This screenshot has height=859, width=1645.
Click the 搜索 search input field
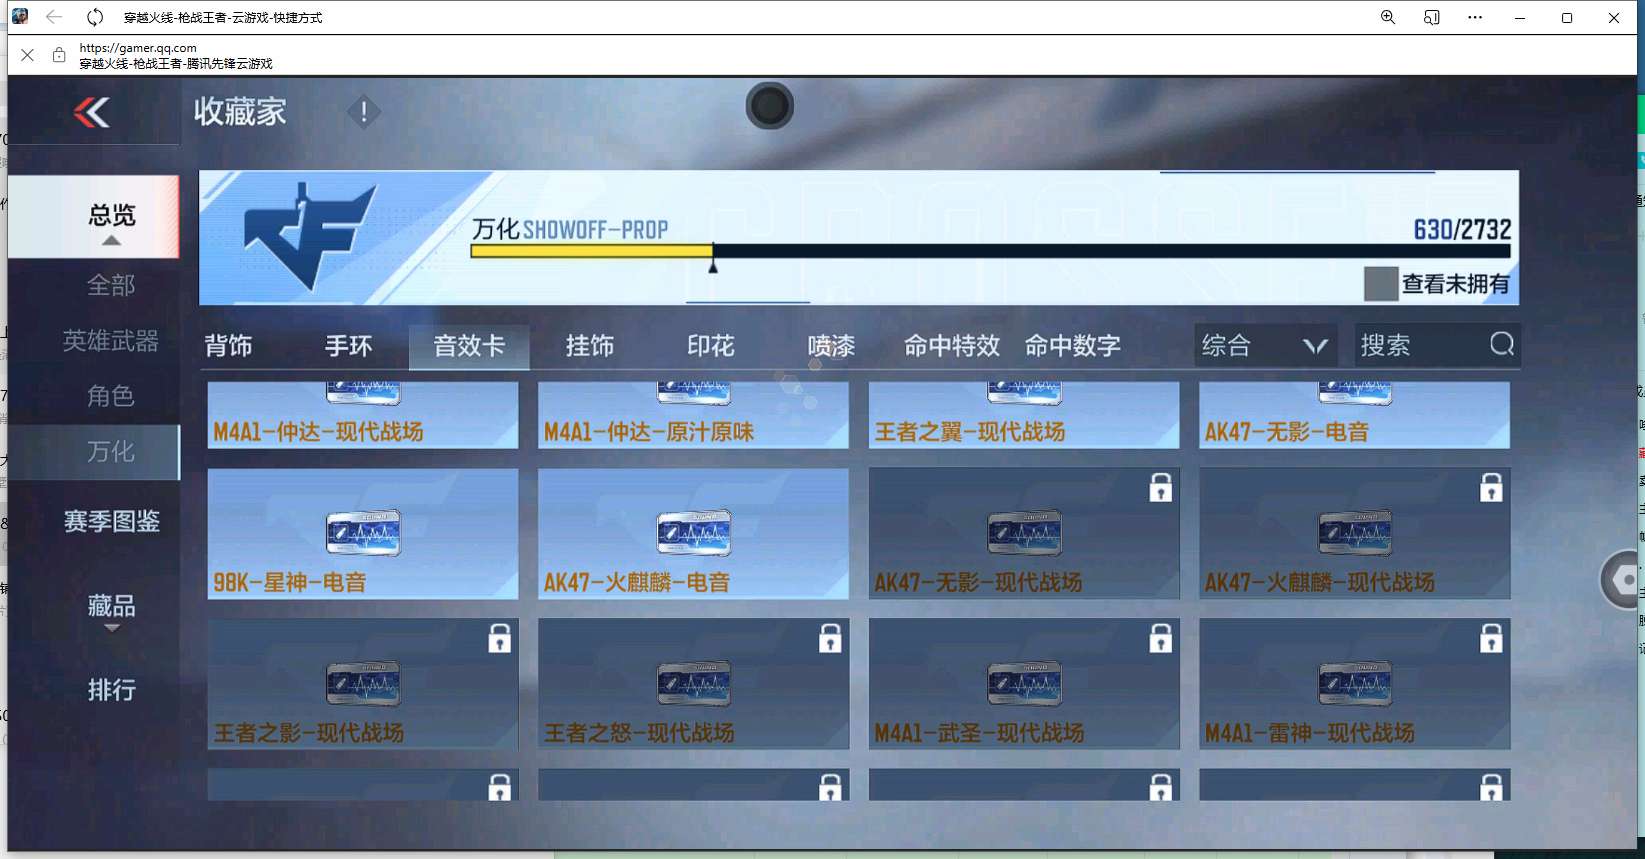pos(1437,346)
